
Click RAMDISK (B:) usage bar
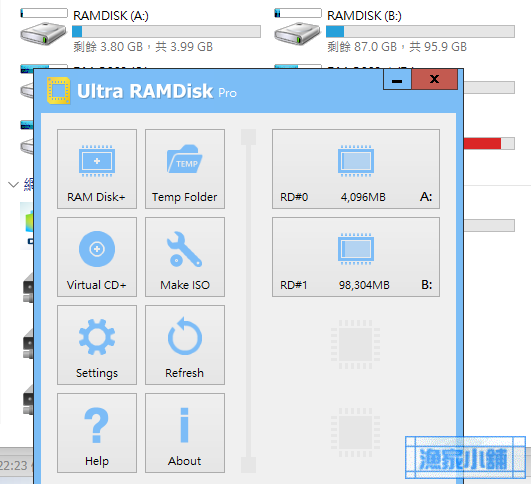[420, 31]
